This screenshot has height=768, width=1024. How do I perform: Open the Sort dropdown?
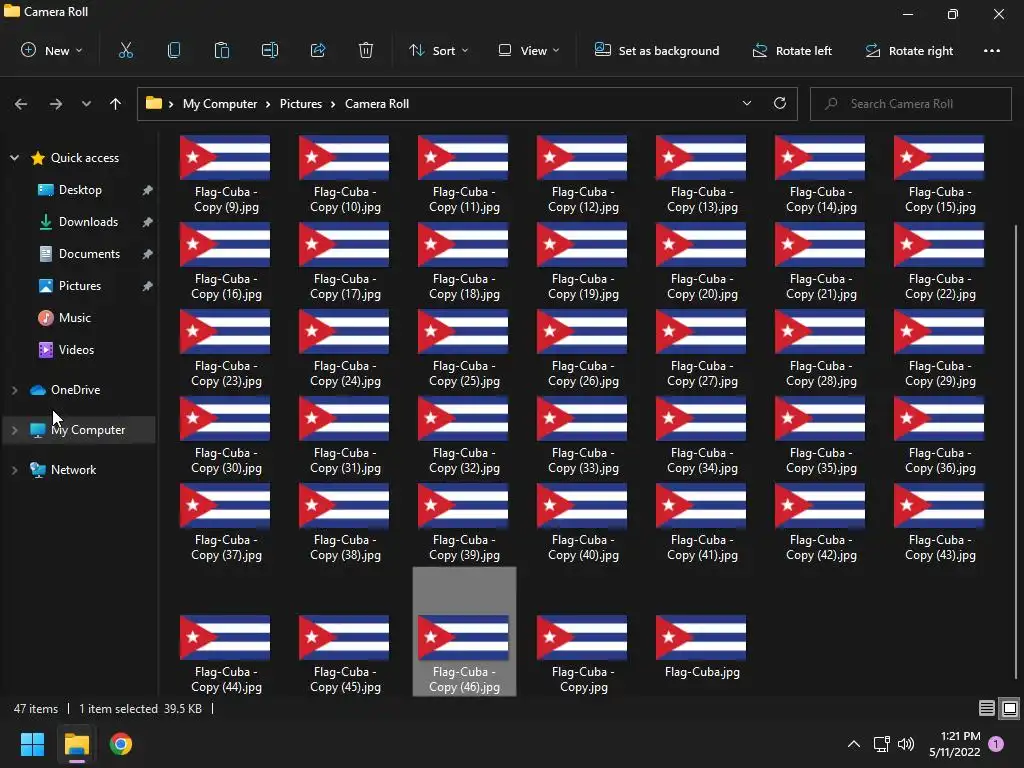(x=438, y=50)
